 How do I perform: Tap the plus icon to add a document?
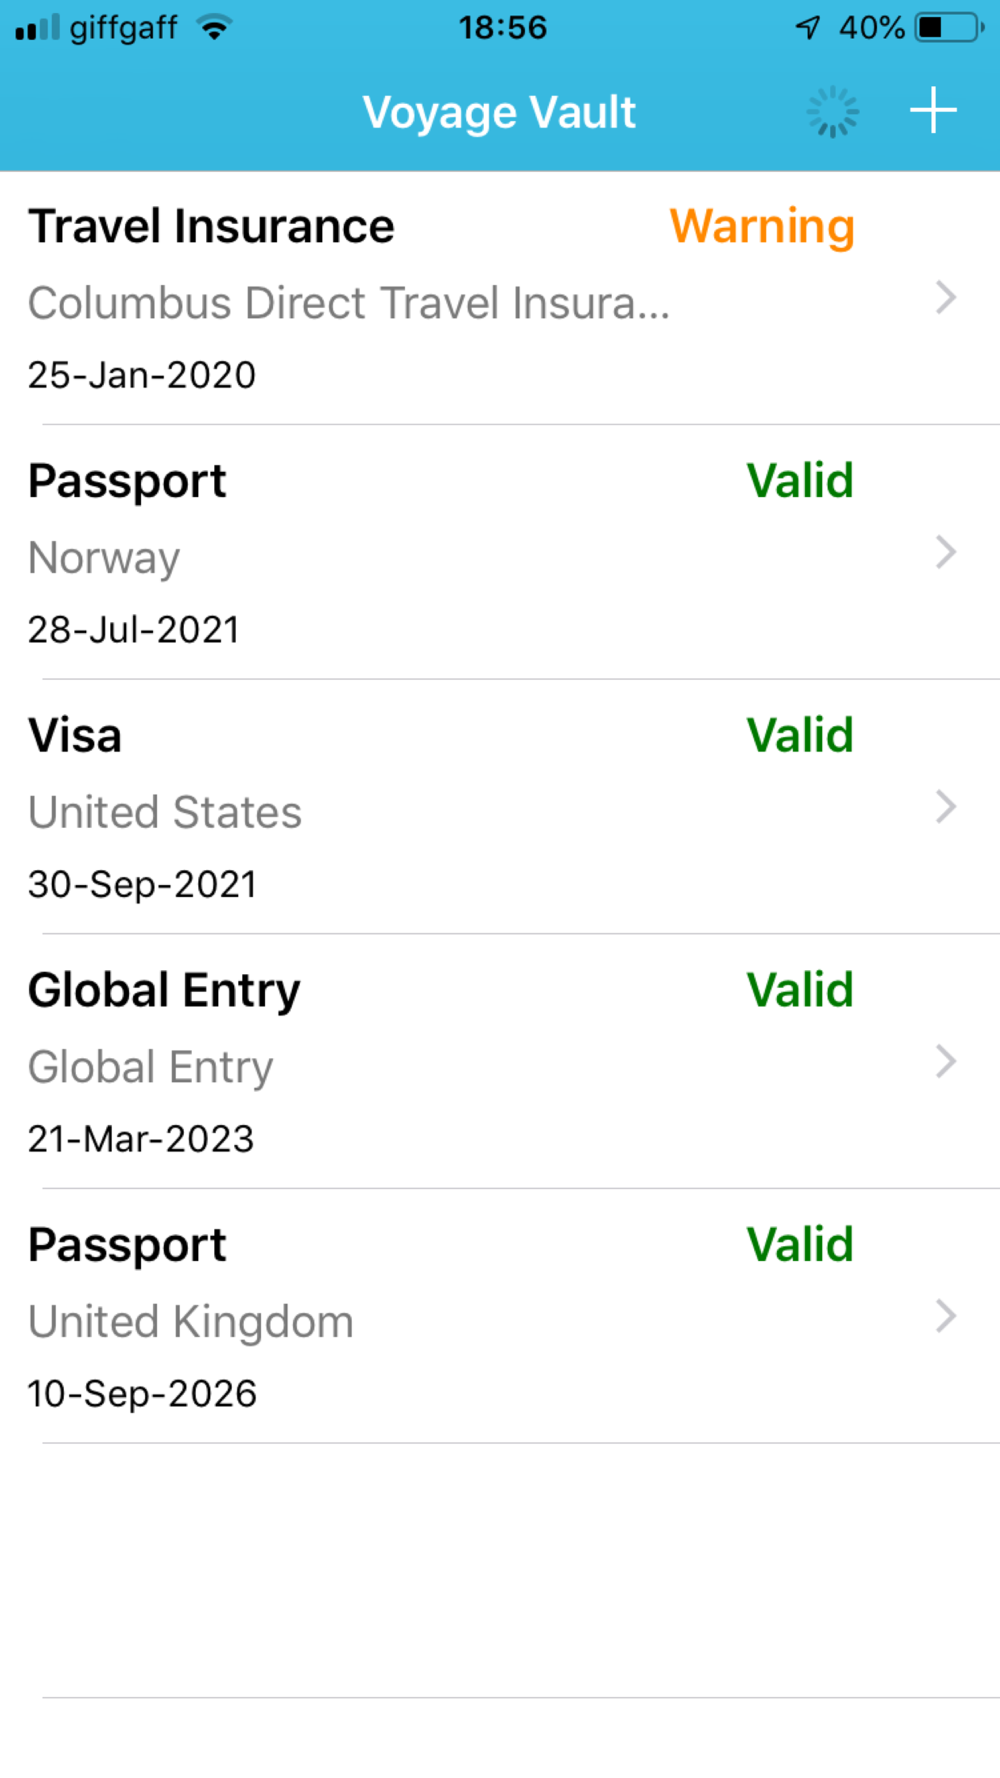coord(933,110)
